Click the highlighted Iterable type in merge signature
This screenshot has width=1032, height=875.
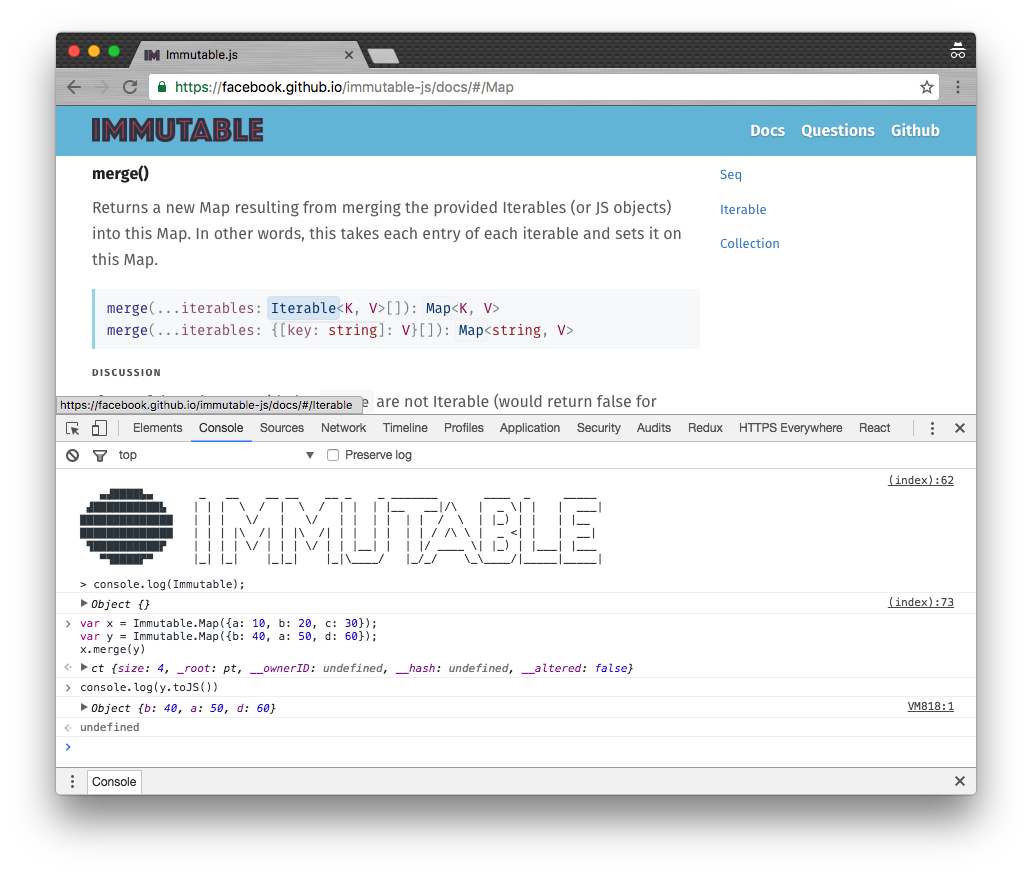click(303, 308)
